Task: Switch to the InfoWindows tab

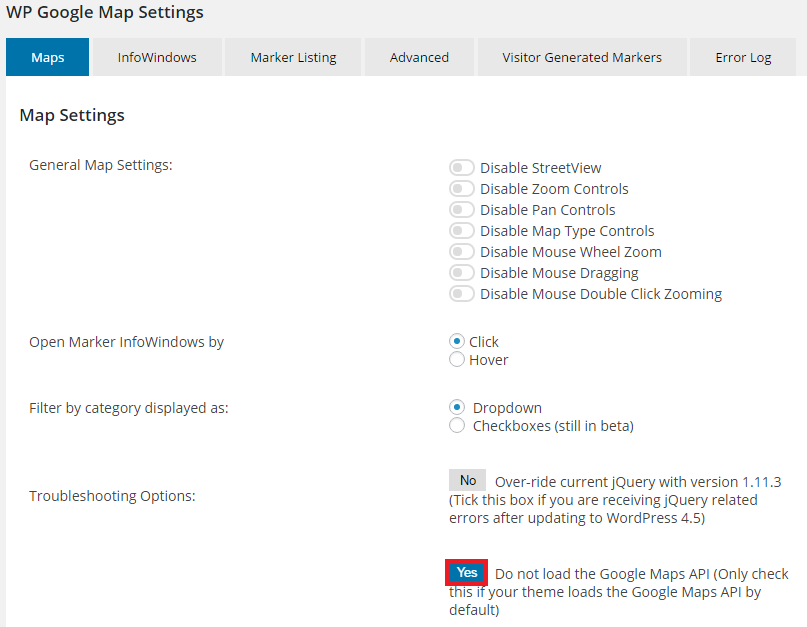Action: coord(157,57)
